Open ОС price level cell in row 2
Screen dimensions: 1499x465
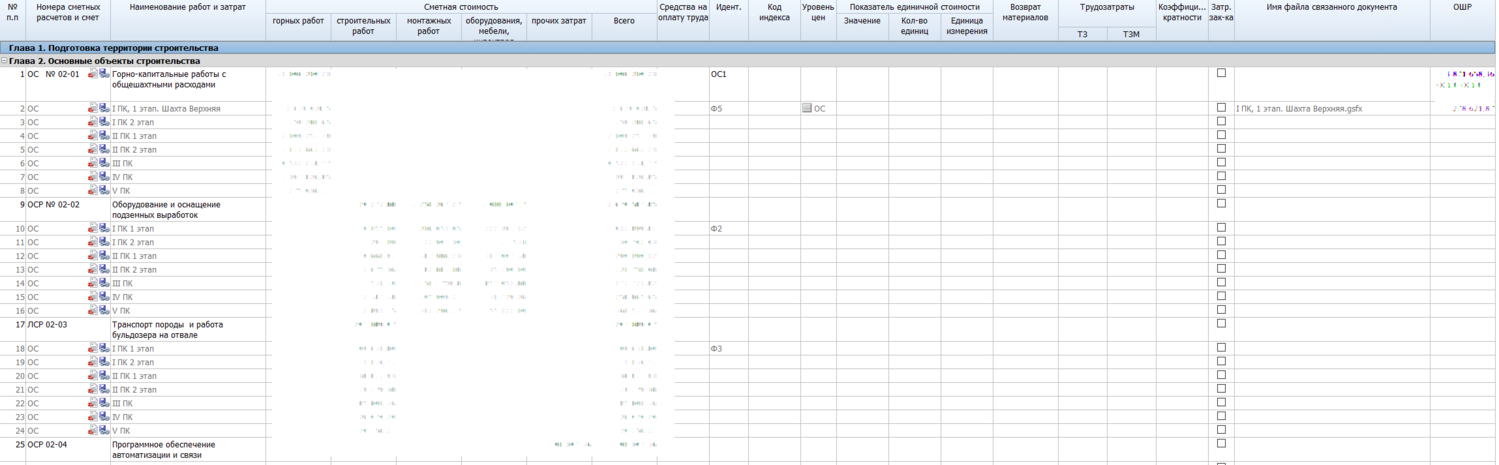[x=818, y=108]
